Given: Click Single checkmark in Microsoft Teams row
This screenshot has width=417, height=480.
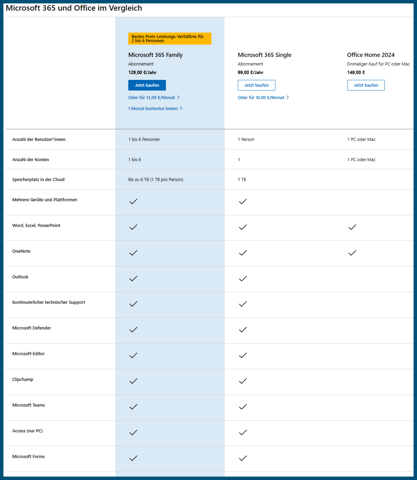Looking at the screenshot, I should pos(243,407).
